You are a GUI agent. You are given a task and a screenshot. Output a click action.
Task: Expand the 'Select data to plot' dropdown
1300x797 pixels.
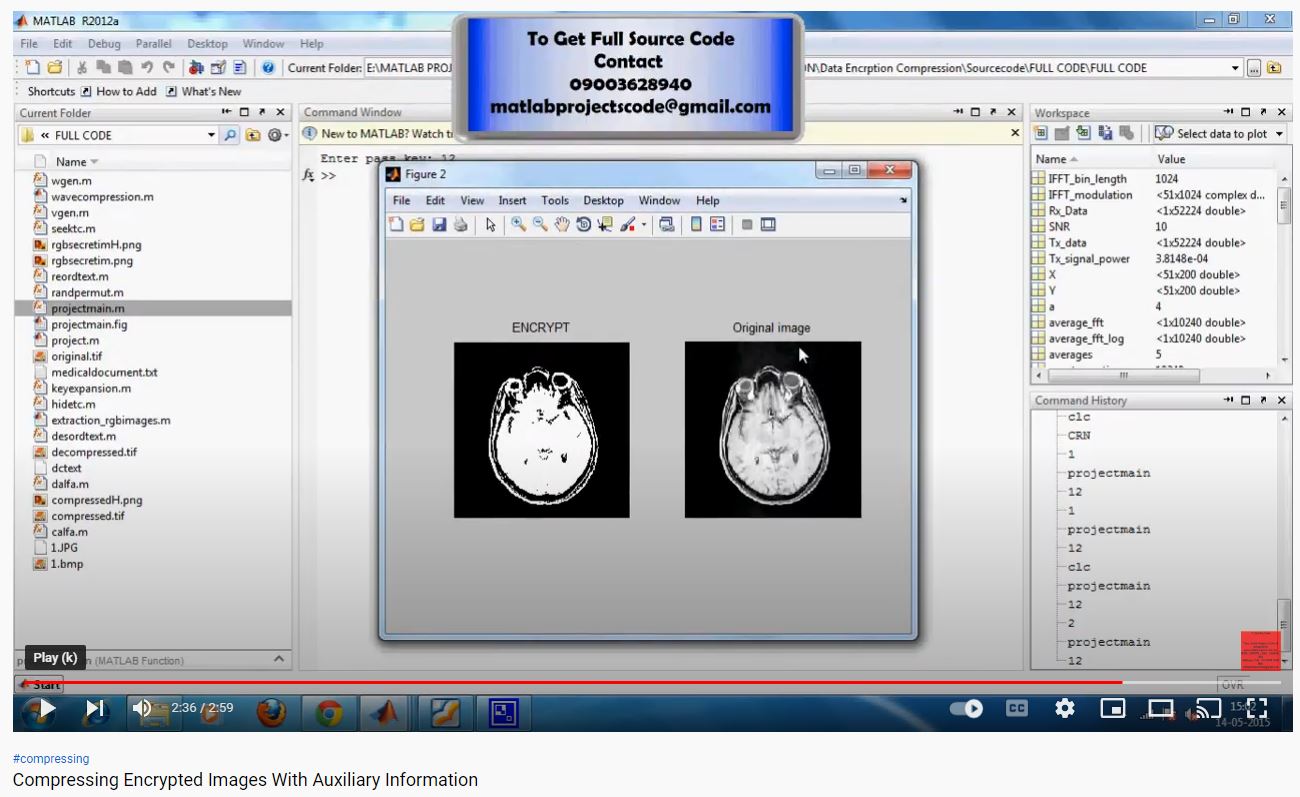[1279, 134]
